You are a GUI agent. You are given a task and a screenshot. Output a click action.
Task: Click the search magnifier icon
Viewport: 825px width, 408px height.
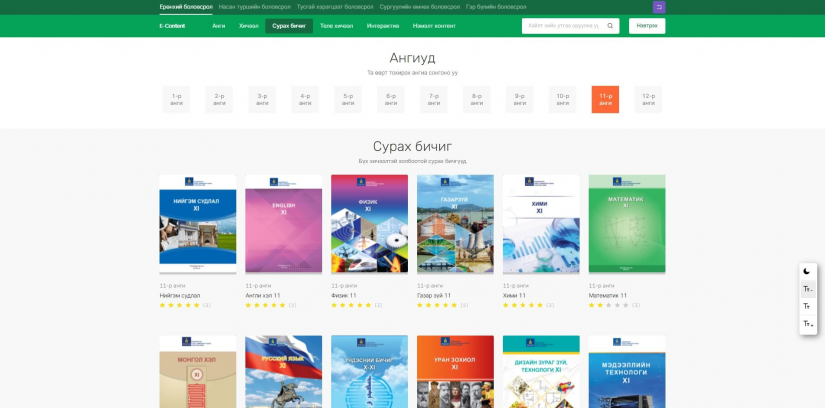[x=610, y=26]
